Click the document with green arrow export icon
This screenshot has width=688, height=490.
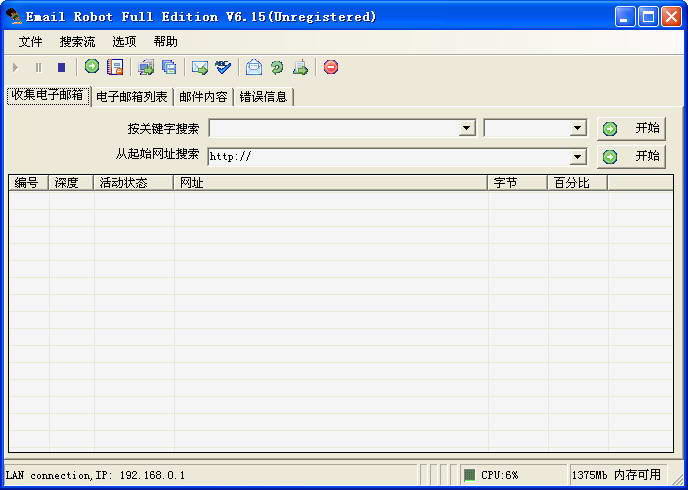pos(301,68)
